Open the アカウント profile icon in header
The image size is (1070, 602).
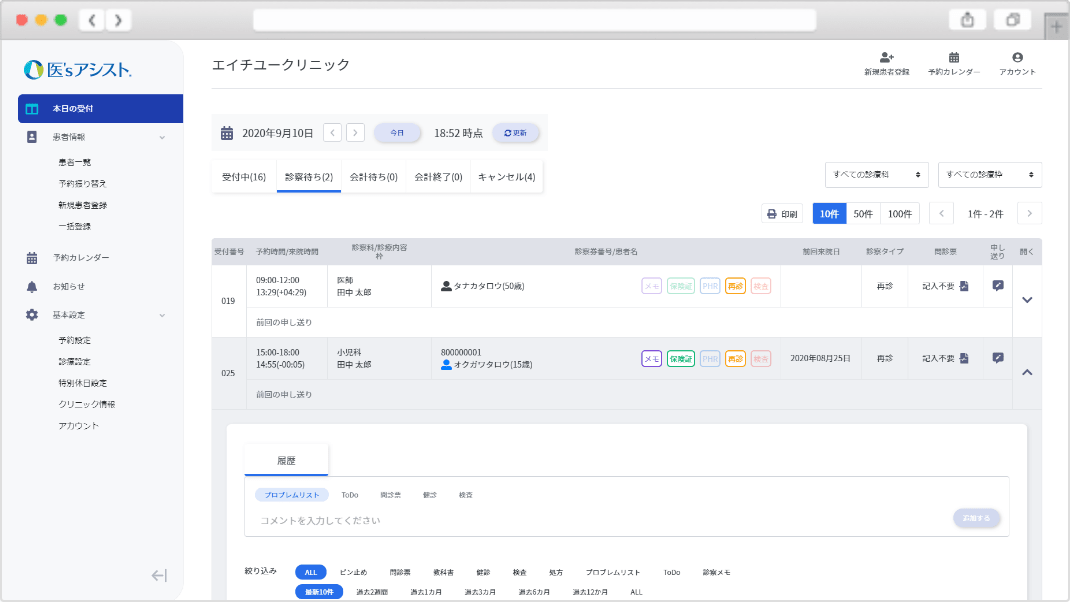point(1017,58)
